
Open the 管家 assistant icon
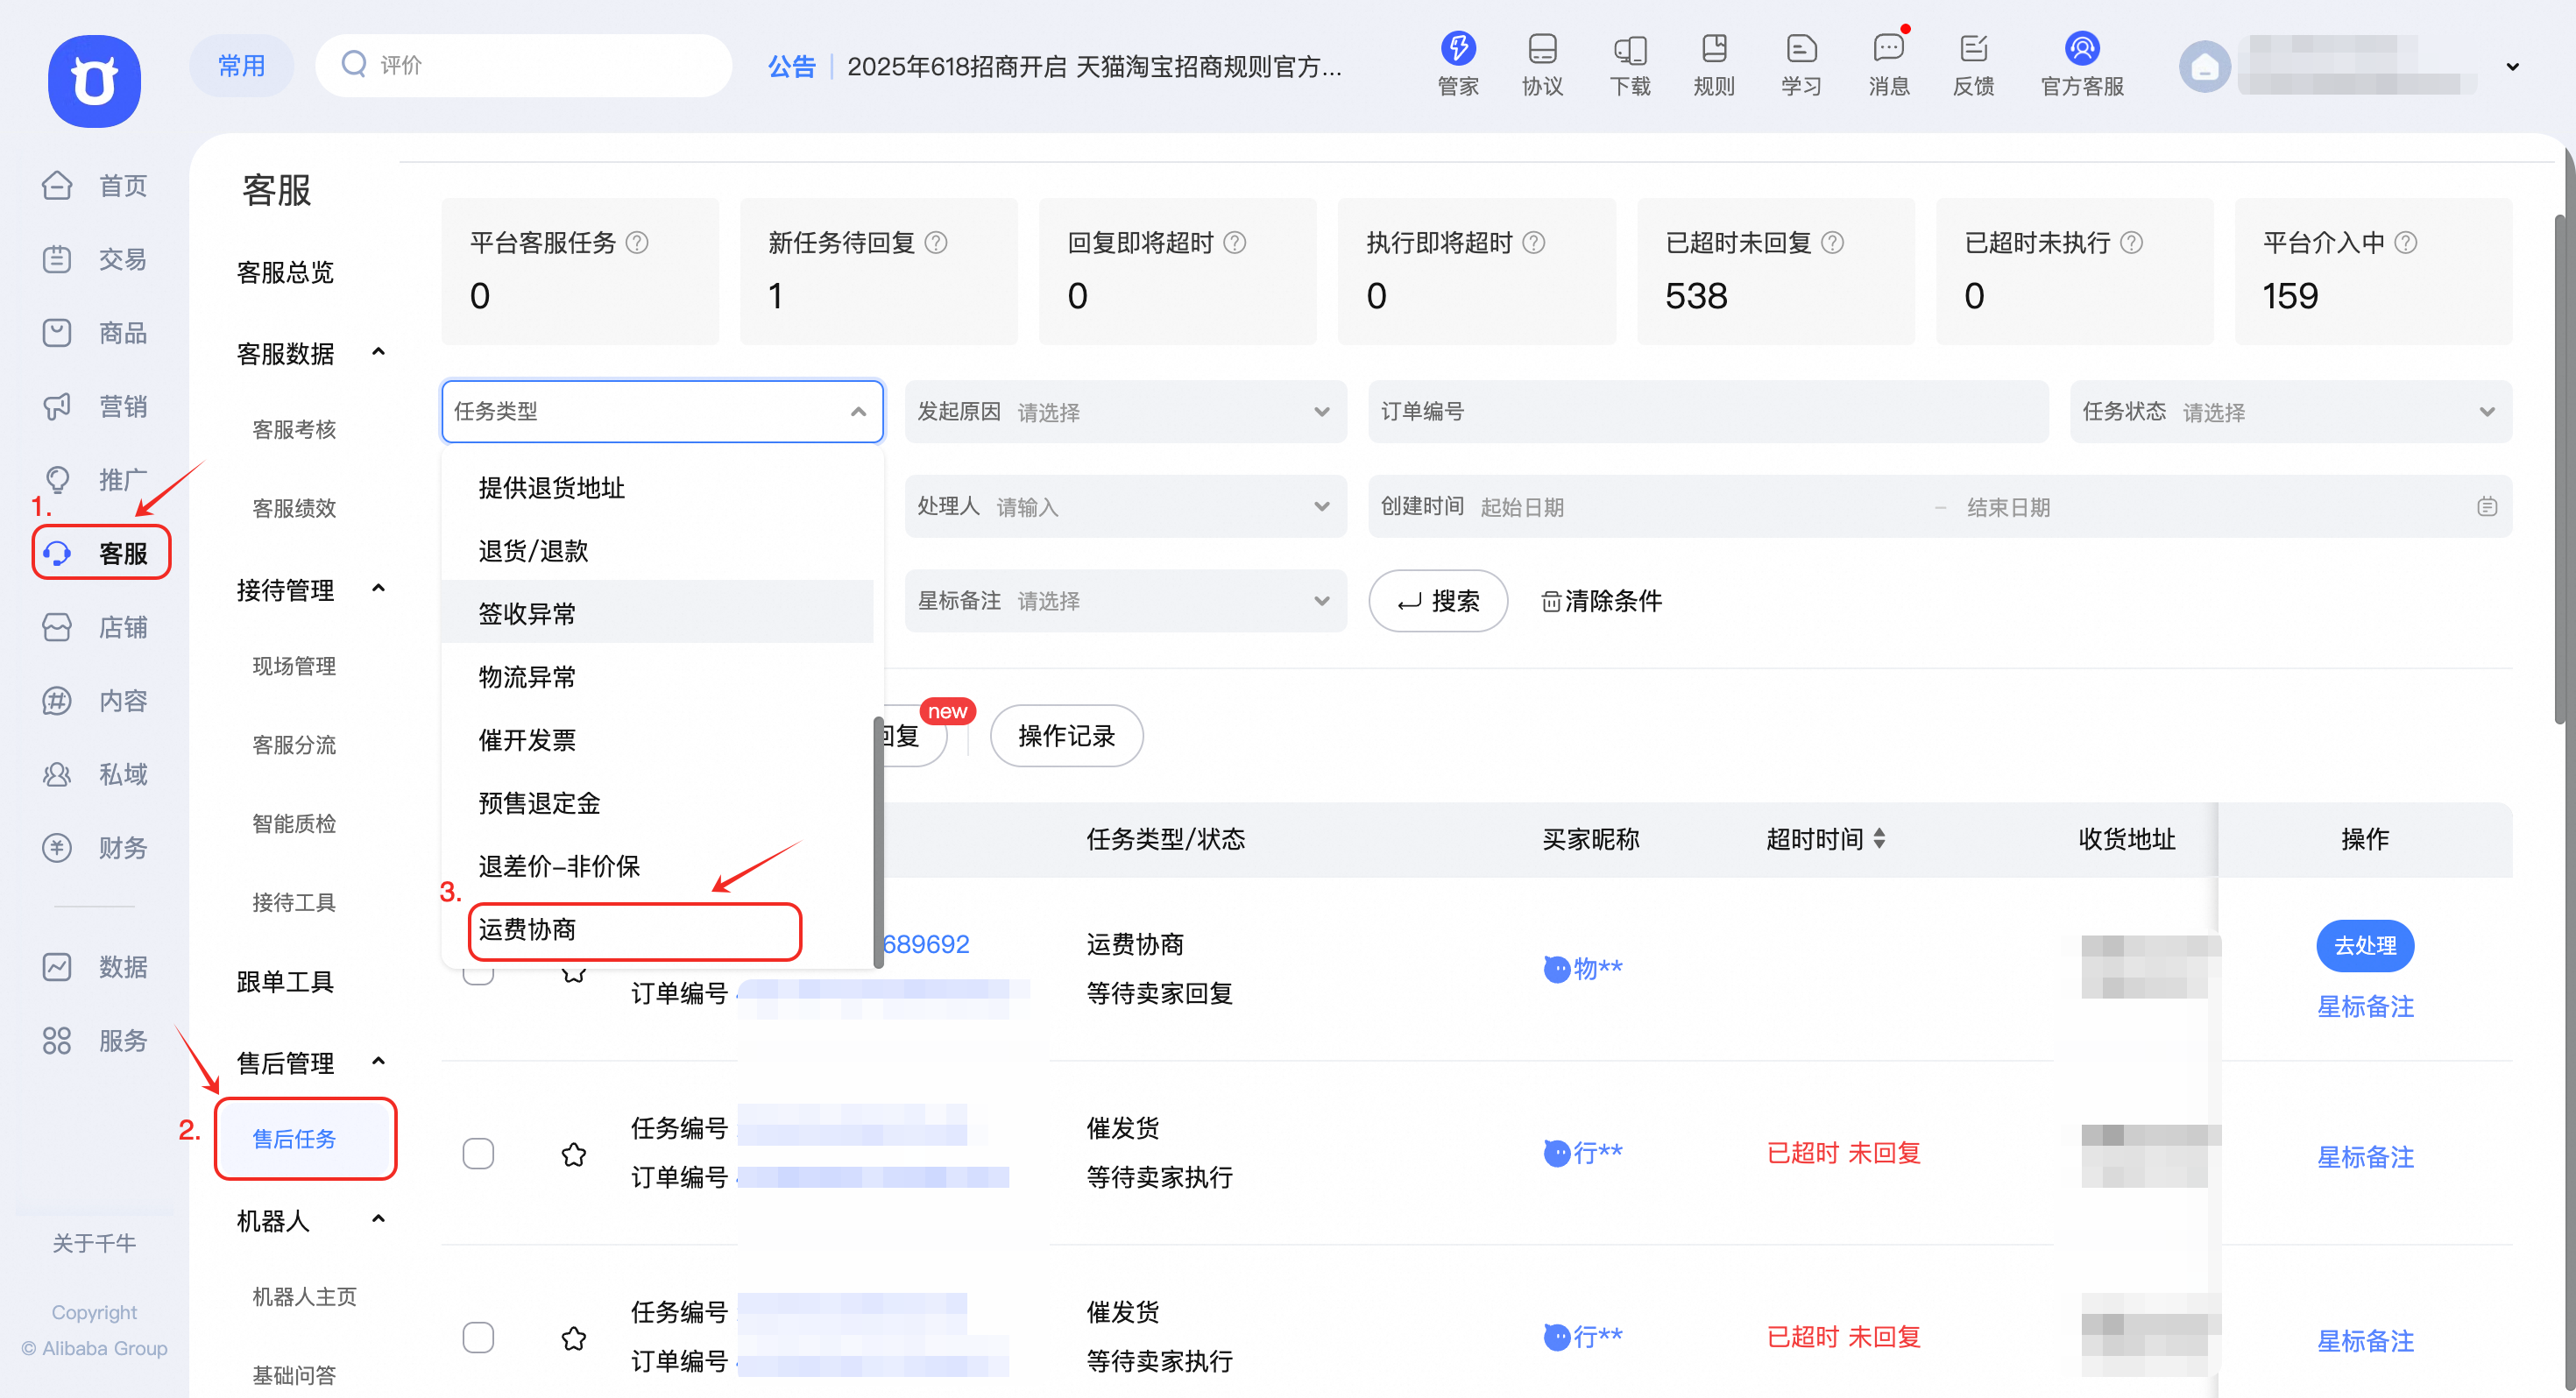pos(1457,47)
